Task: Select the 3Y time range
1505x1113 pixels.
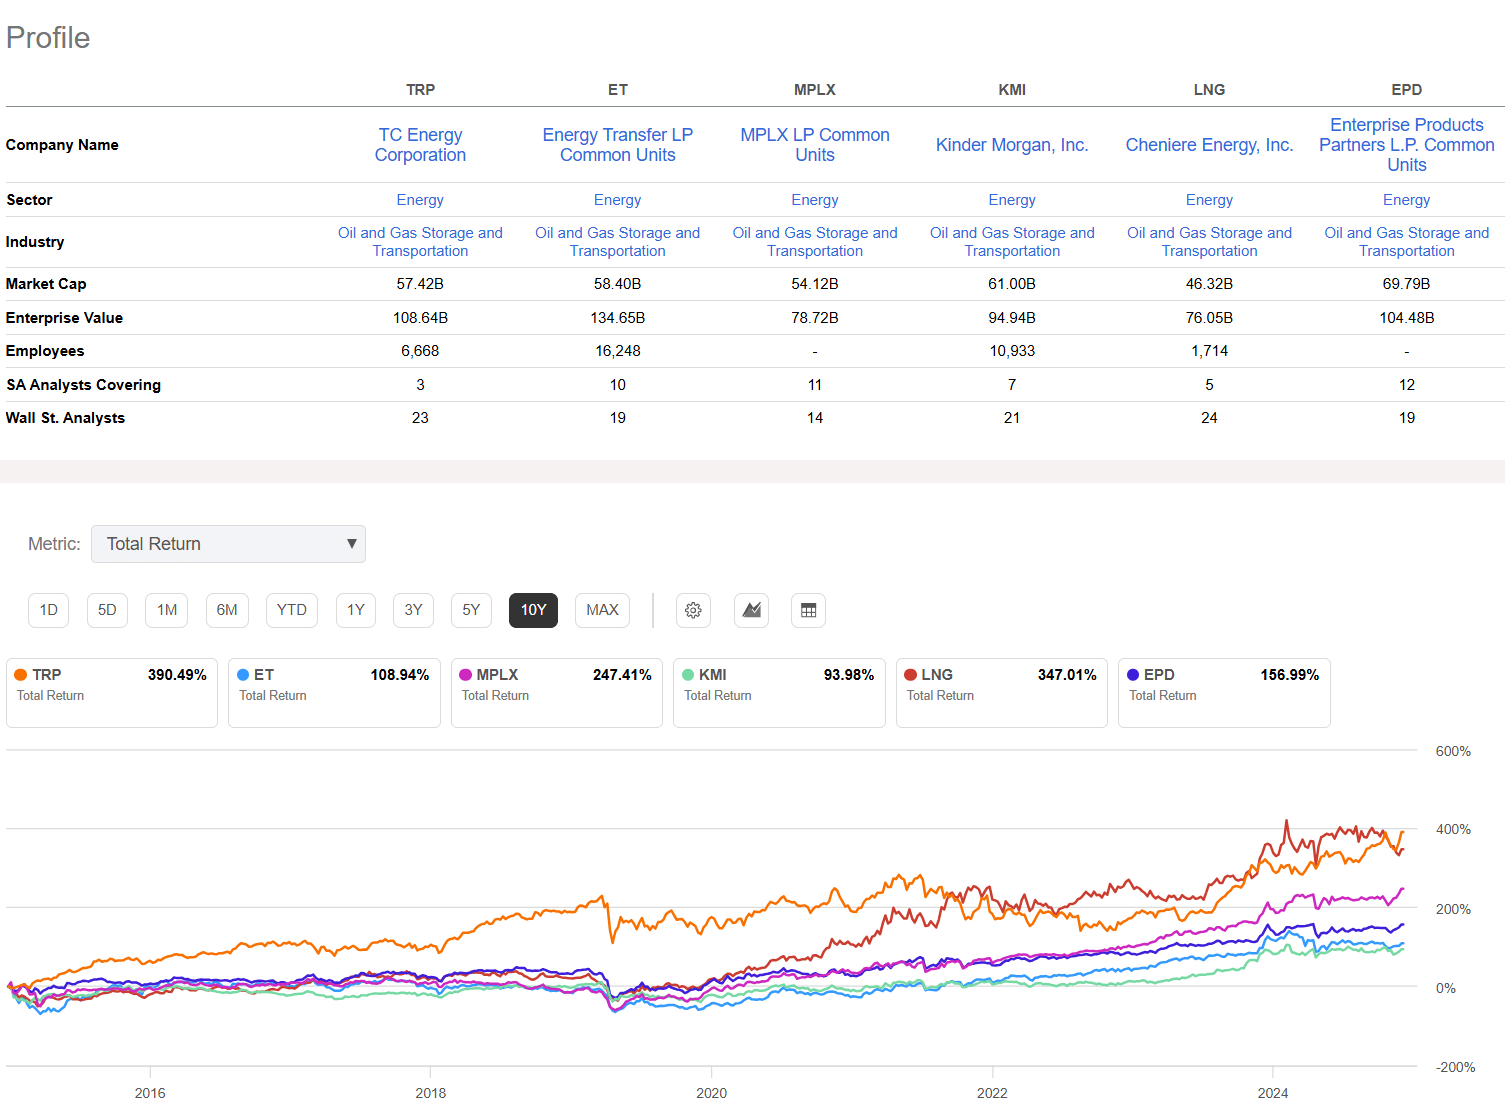Action: click(x=413, y=610)
